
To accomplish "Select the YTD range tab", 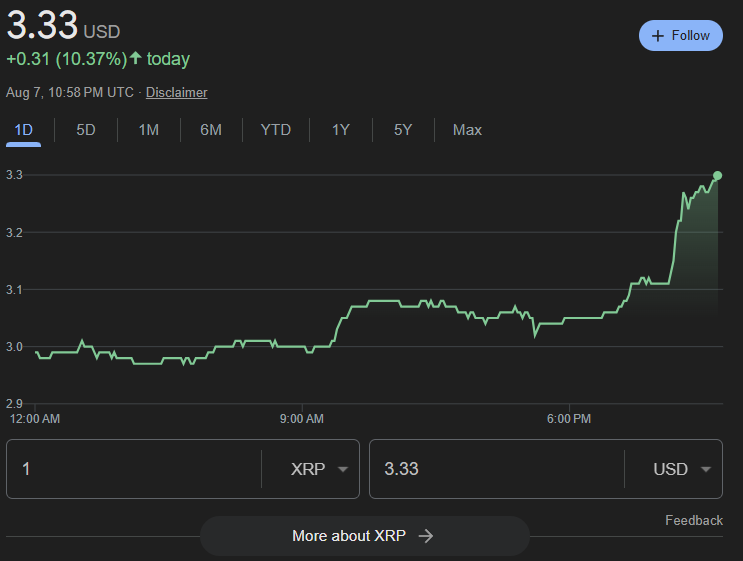I will point(276,130).
